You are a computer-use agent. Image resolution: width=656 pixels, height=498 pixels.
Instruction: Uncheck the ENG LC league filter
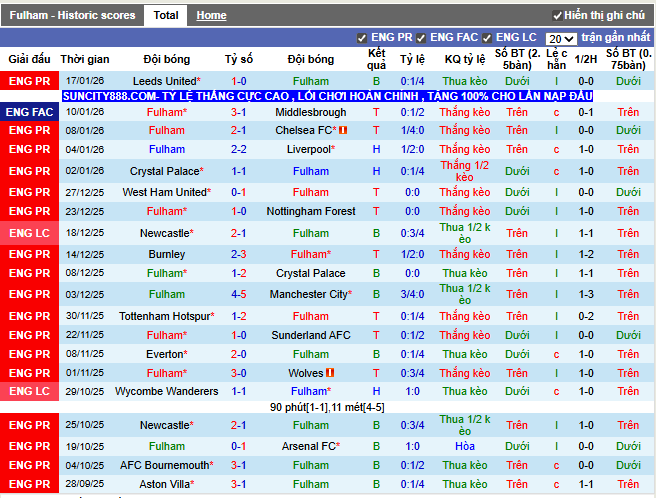tap(487, 38)
